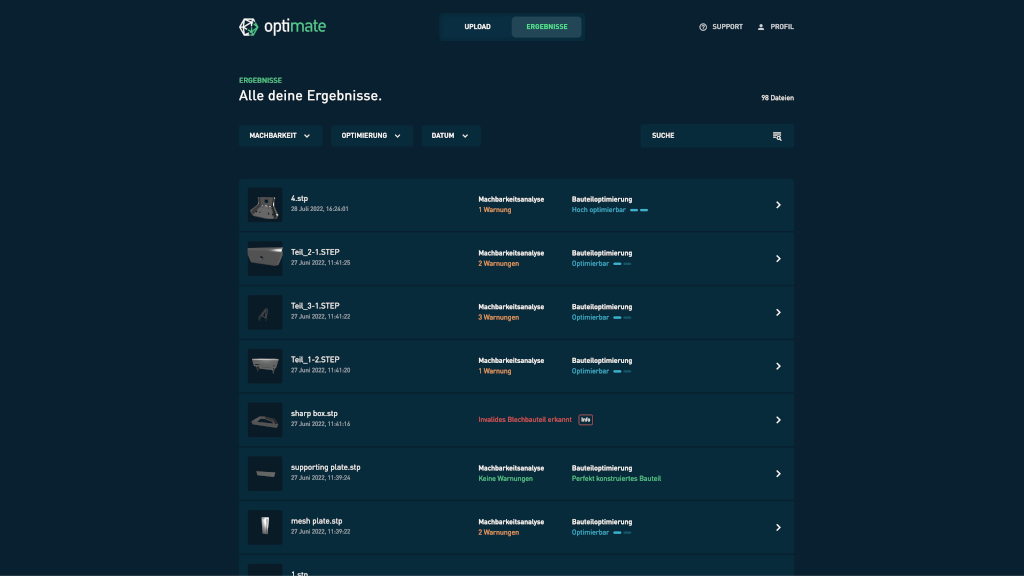Open details arrow for supporting plate.stp
1024x576 pixels.
tap(778, 473)
